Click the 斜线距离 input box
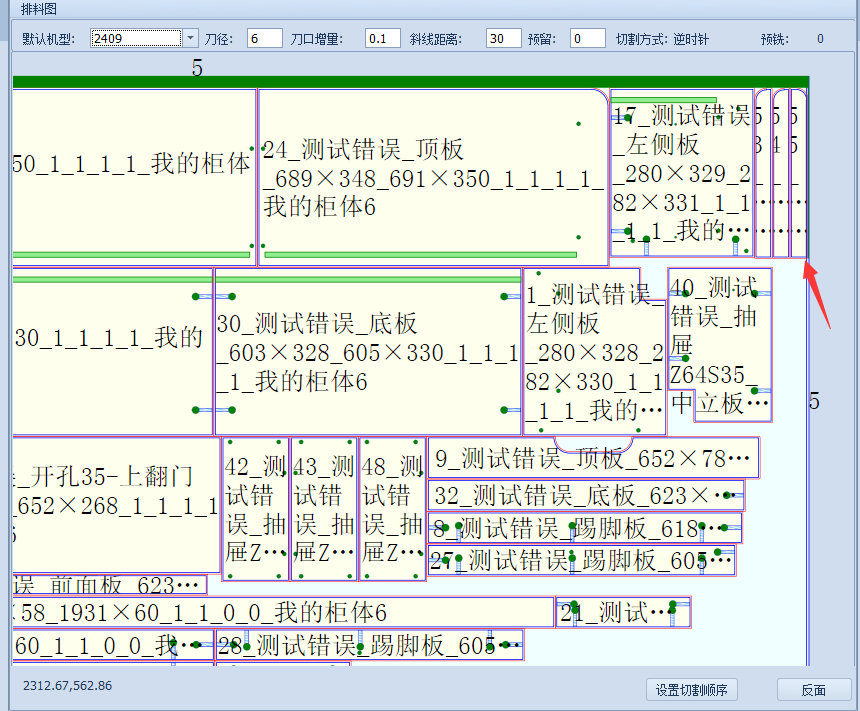The height and width of the screenshot is (711, 860). click(503, 39)
